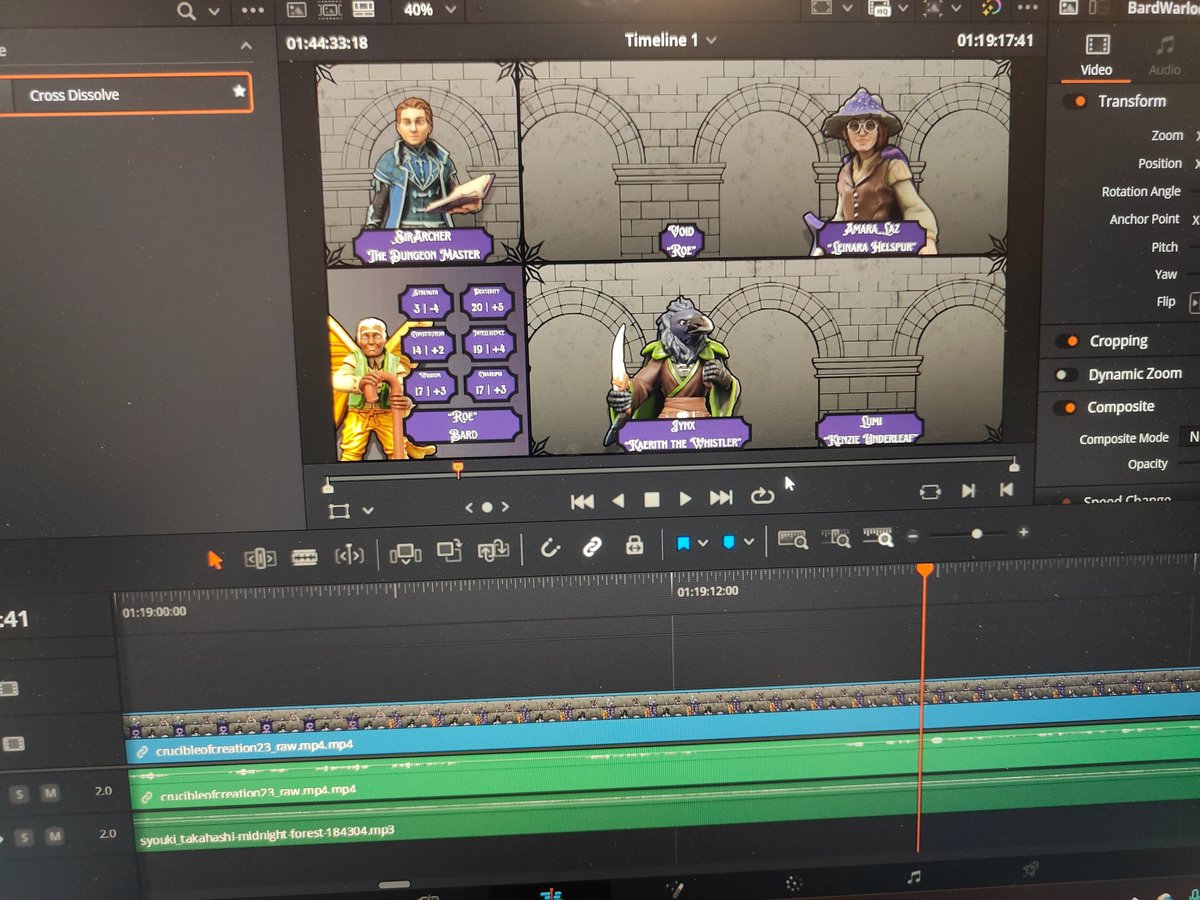Click the orange timeline playhead handle
This screenshot has width=1200, height=900.
[x=925, y=569]
